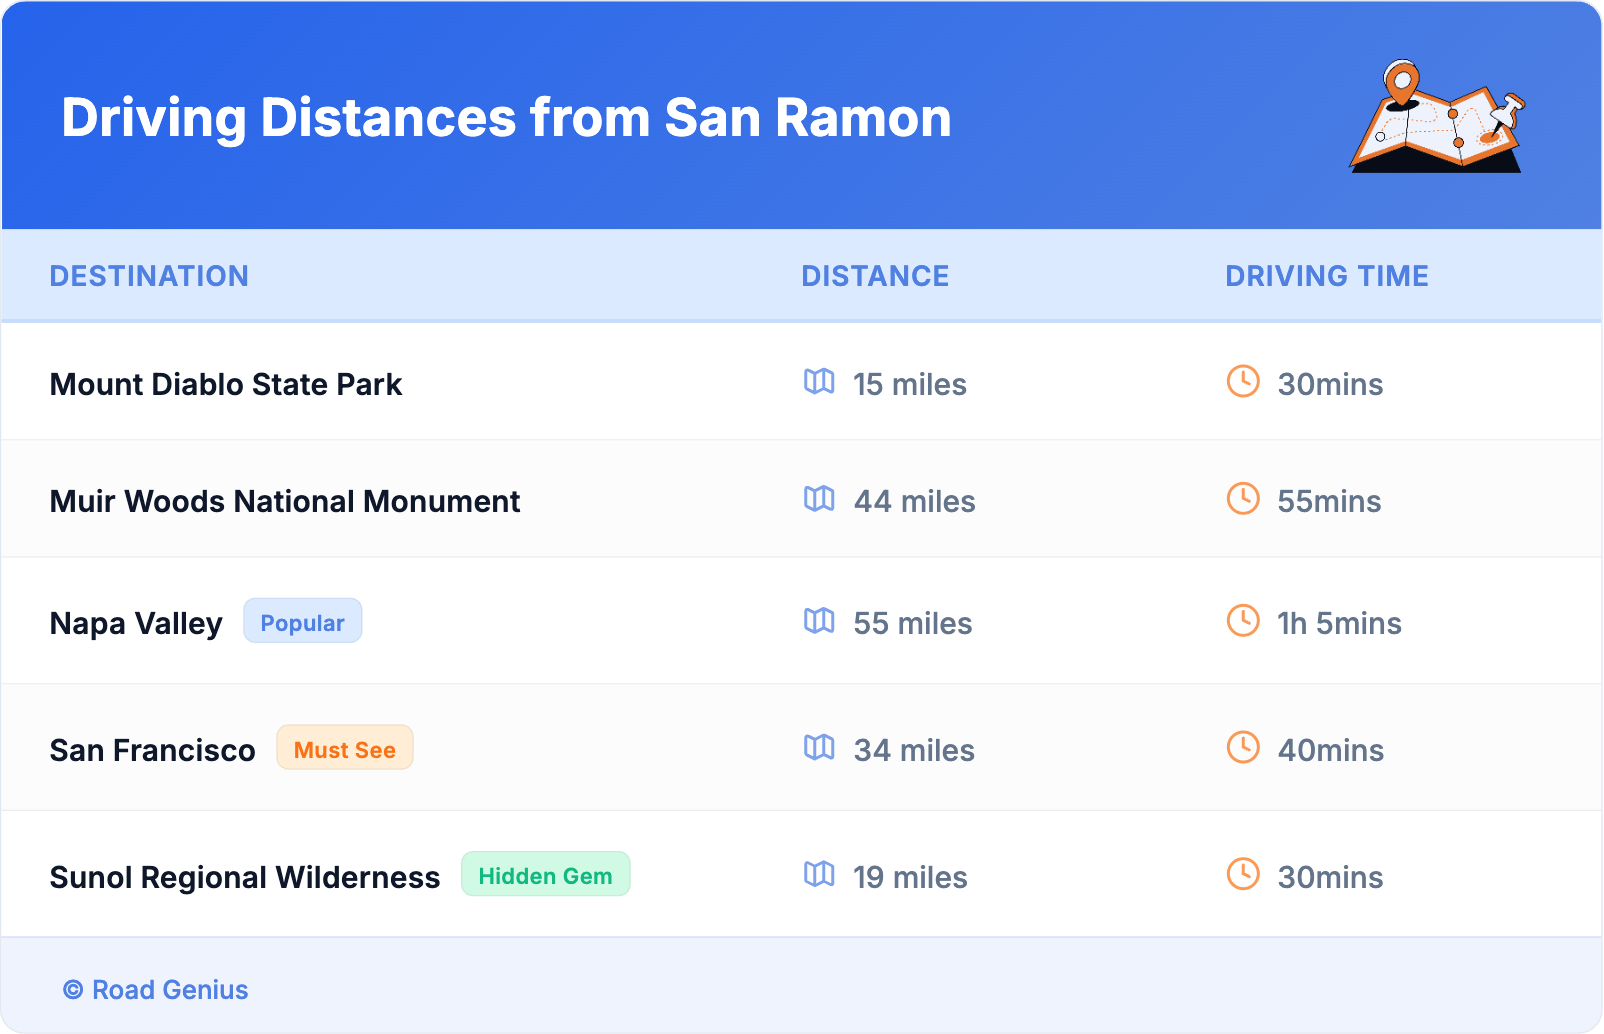Click clock icon in Mount Diablo row

click(1243, 382)
